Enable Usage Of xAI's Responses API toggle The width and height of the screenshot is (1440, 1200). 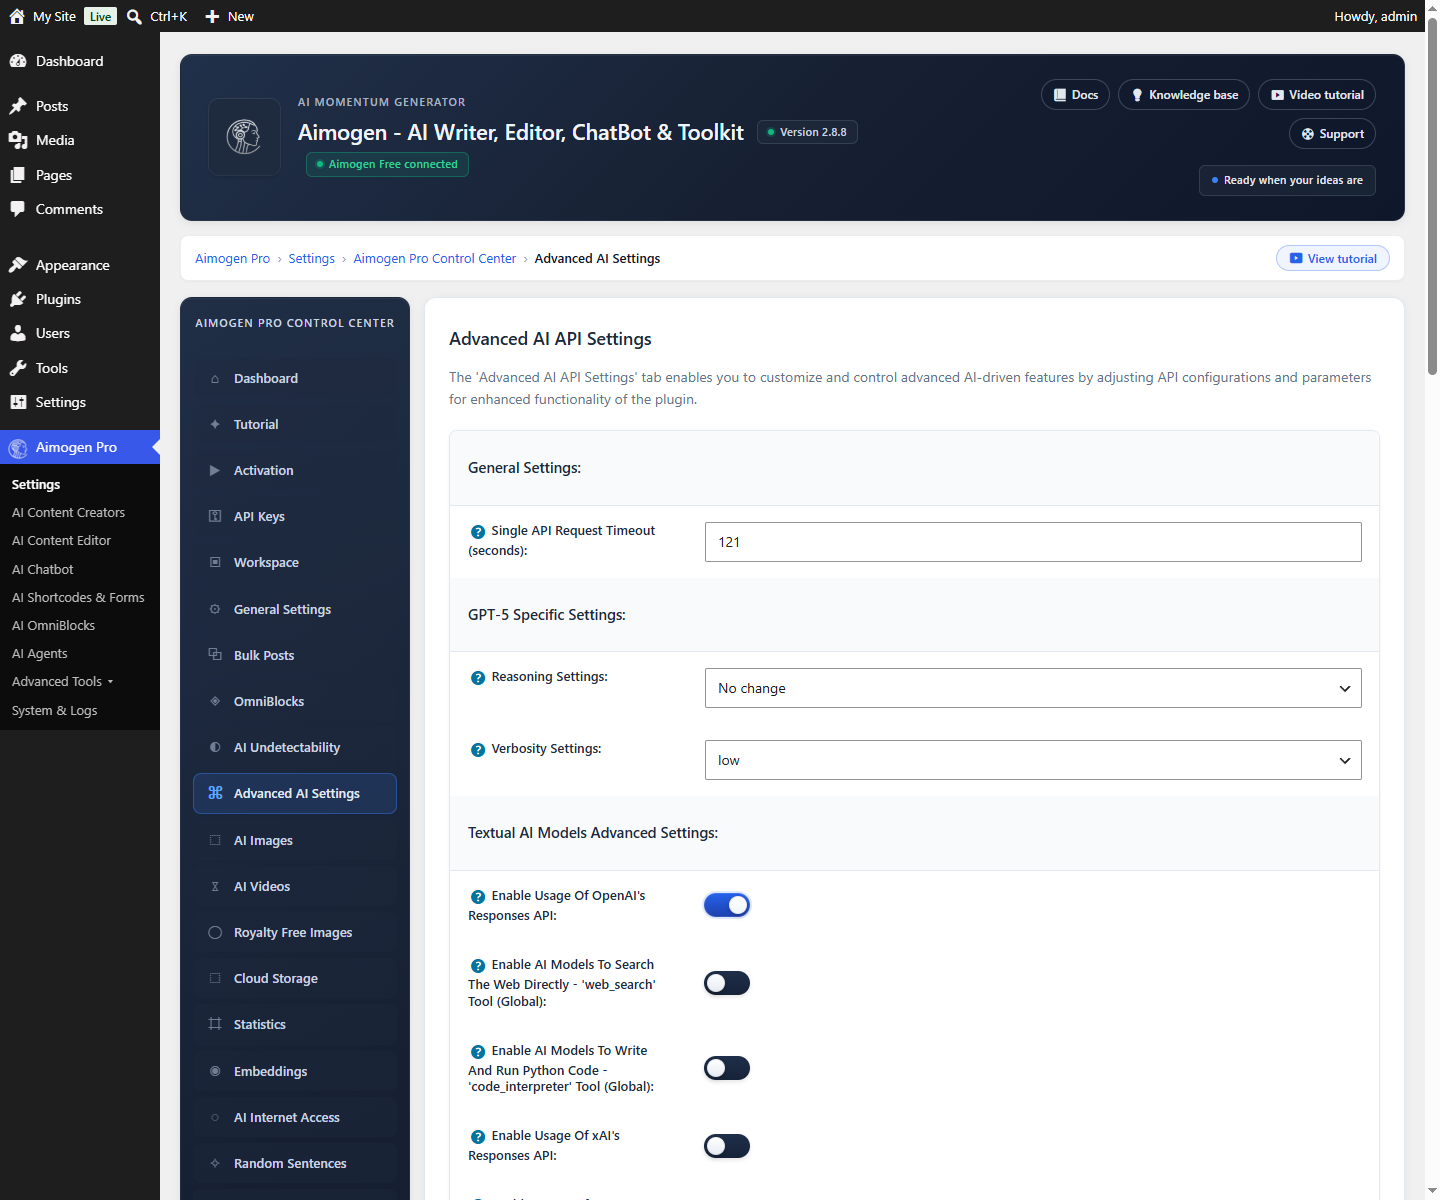pos(727,1146)
